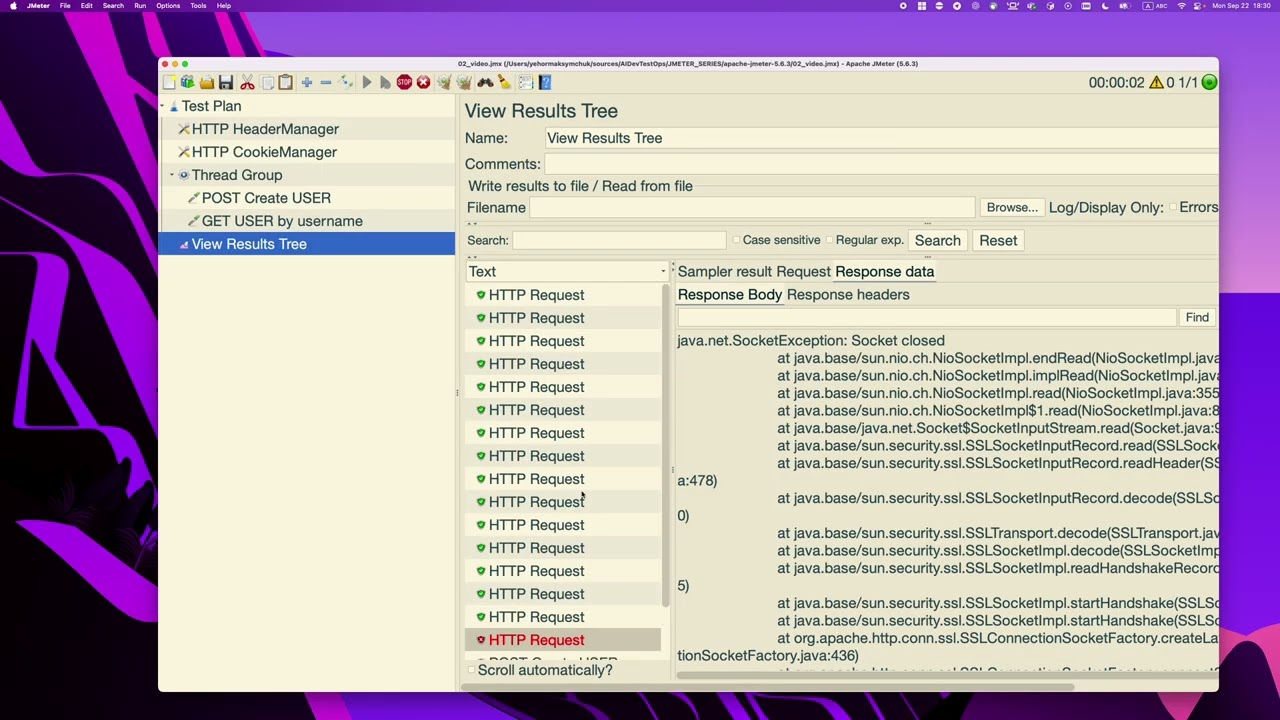Viewport: 1280px width, 720px height.
Task: Open the JMeter application menu
Action: (38, 6)
